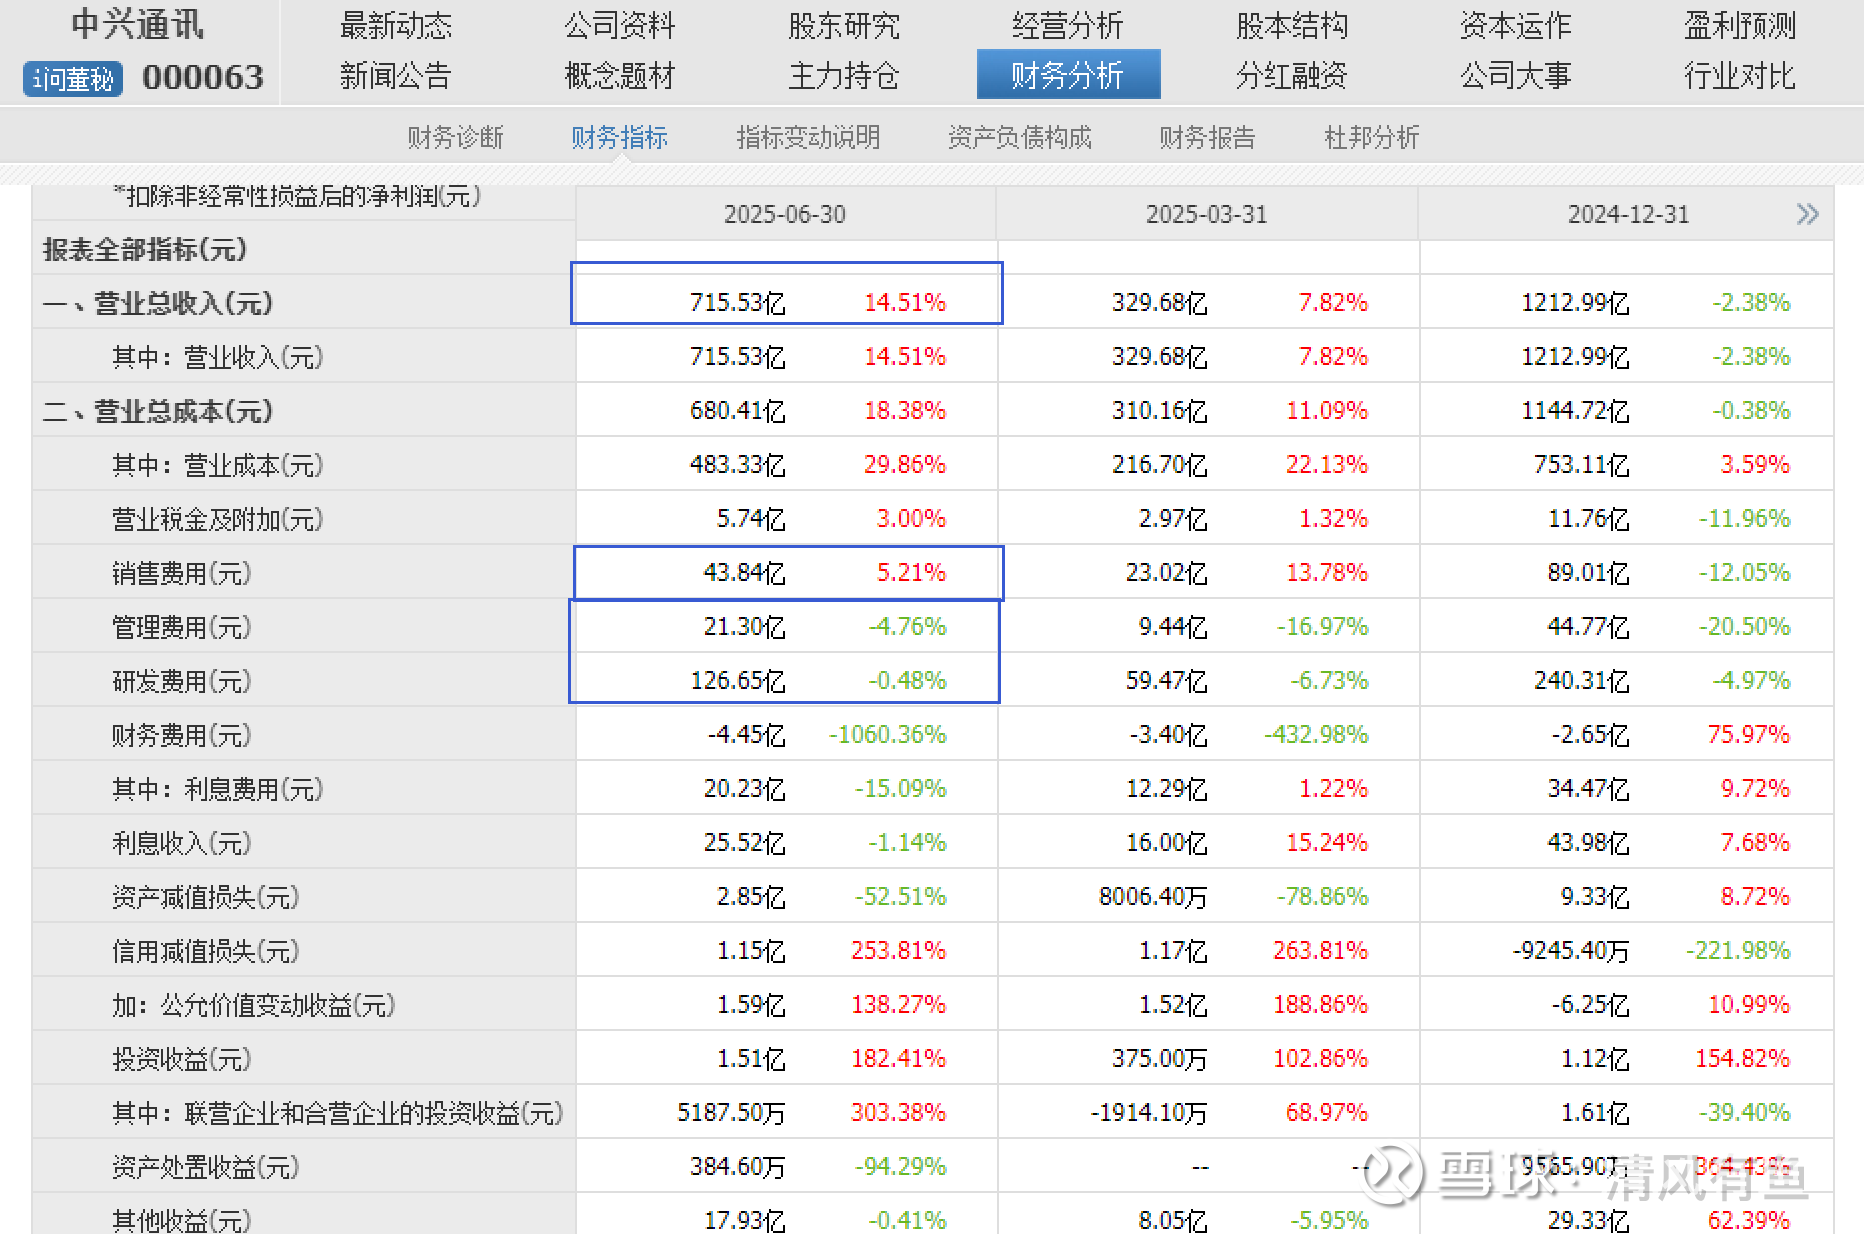Select row label 销售费用(元)

(182, 573)
